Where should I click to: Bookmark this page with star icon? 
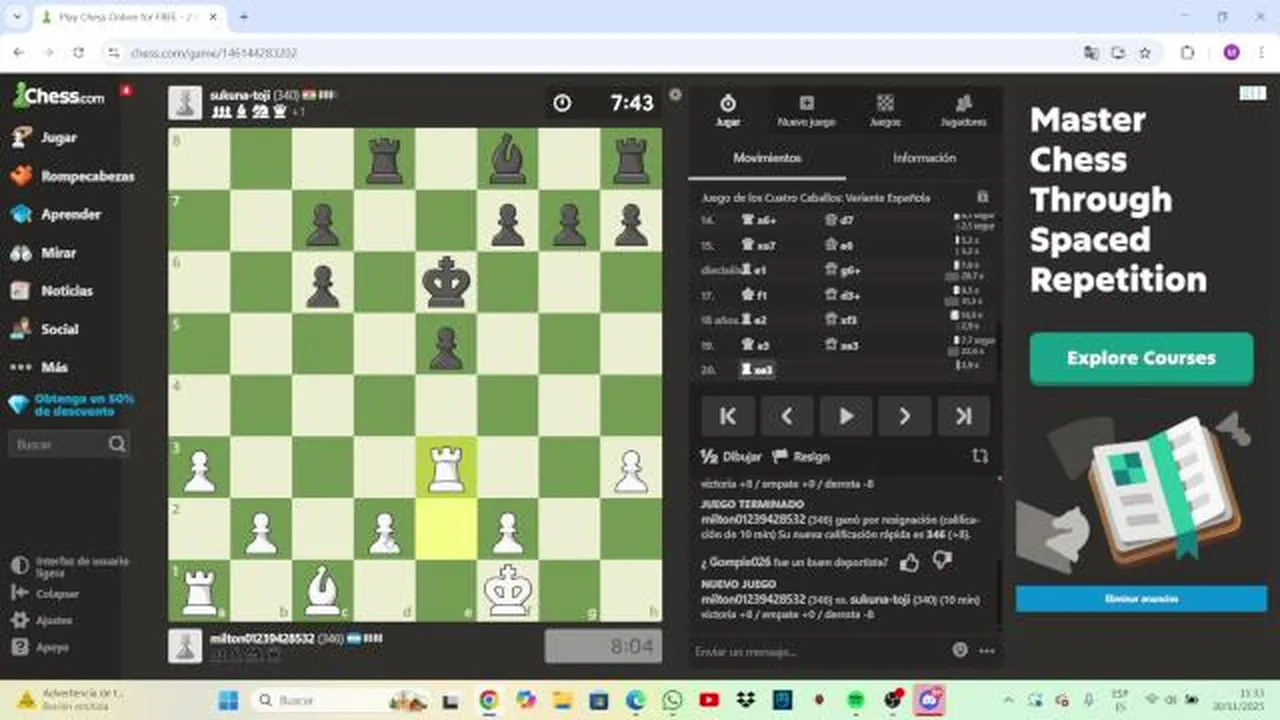coord(1145,53)
